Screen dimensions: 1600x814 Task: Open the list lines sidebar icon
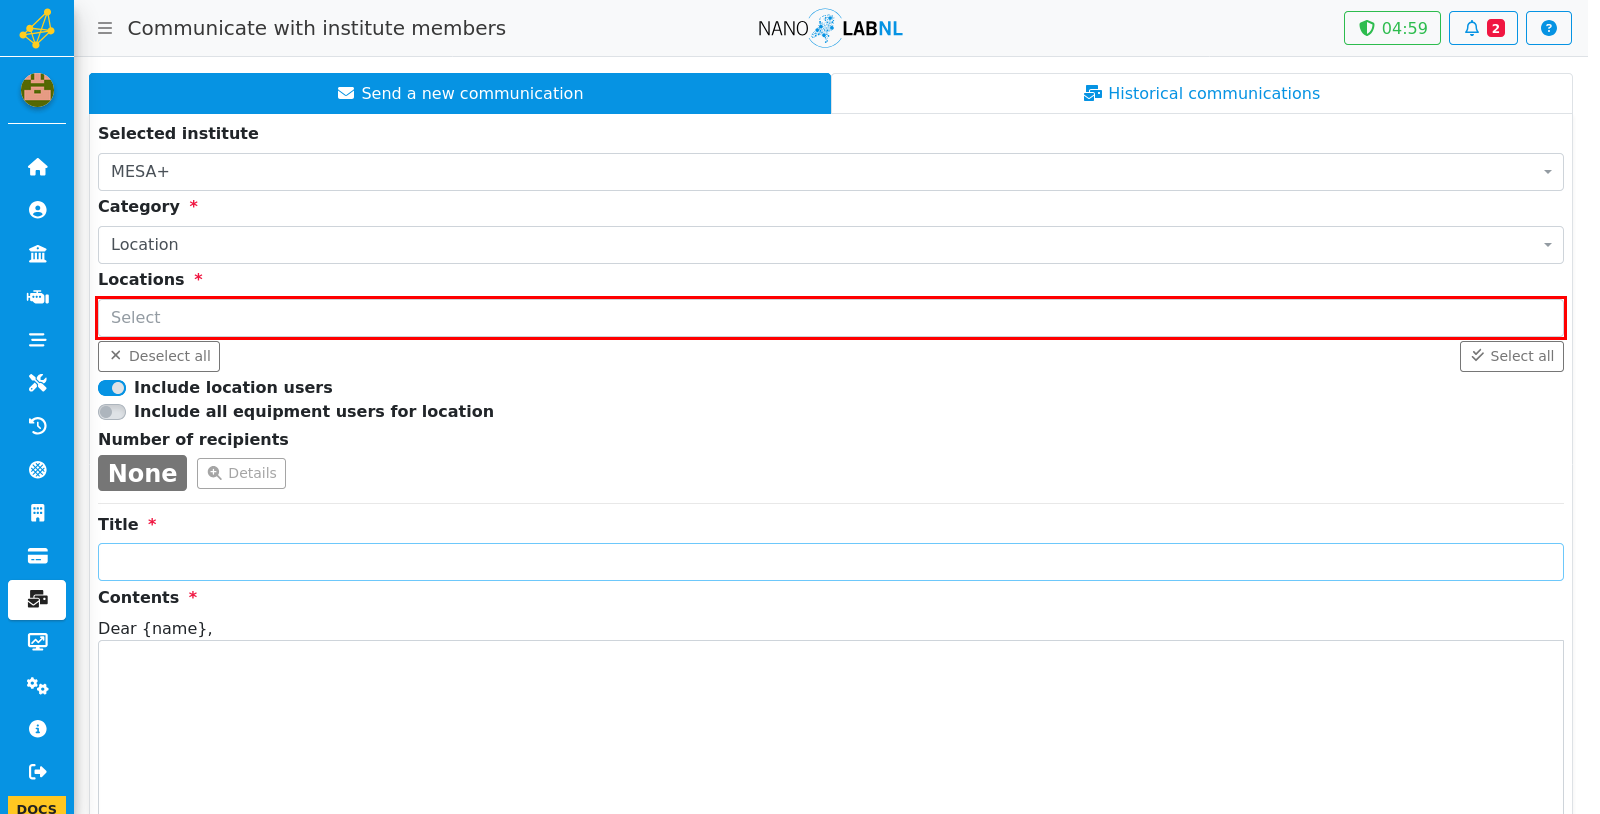point(37,340)
